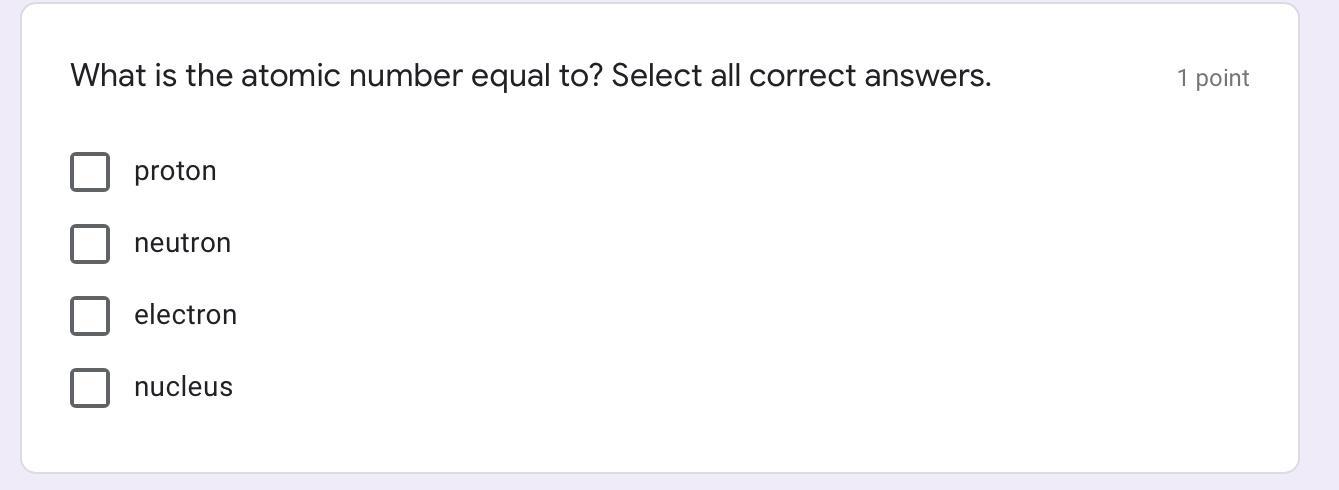
Task: Click the 'proton' option label
Action: [175, 172]
